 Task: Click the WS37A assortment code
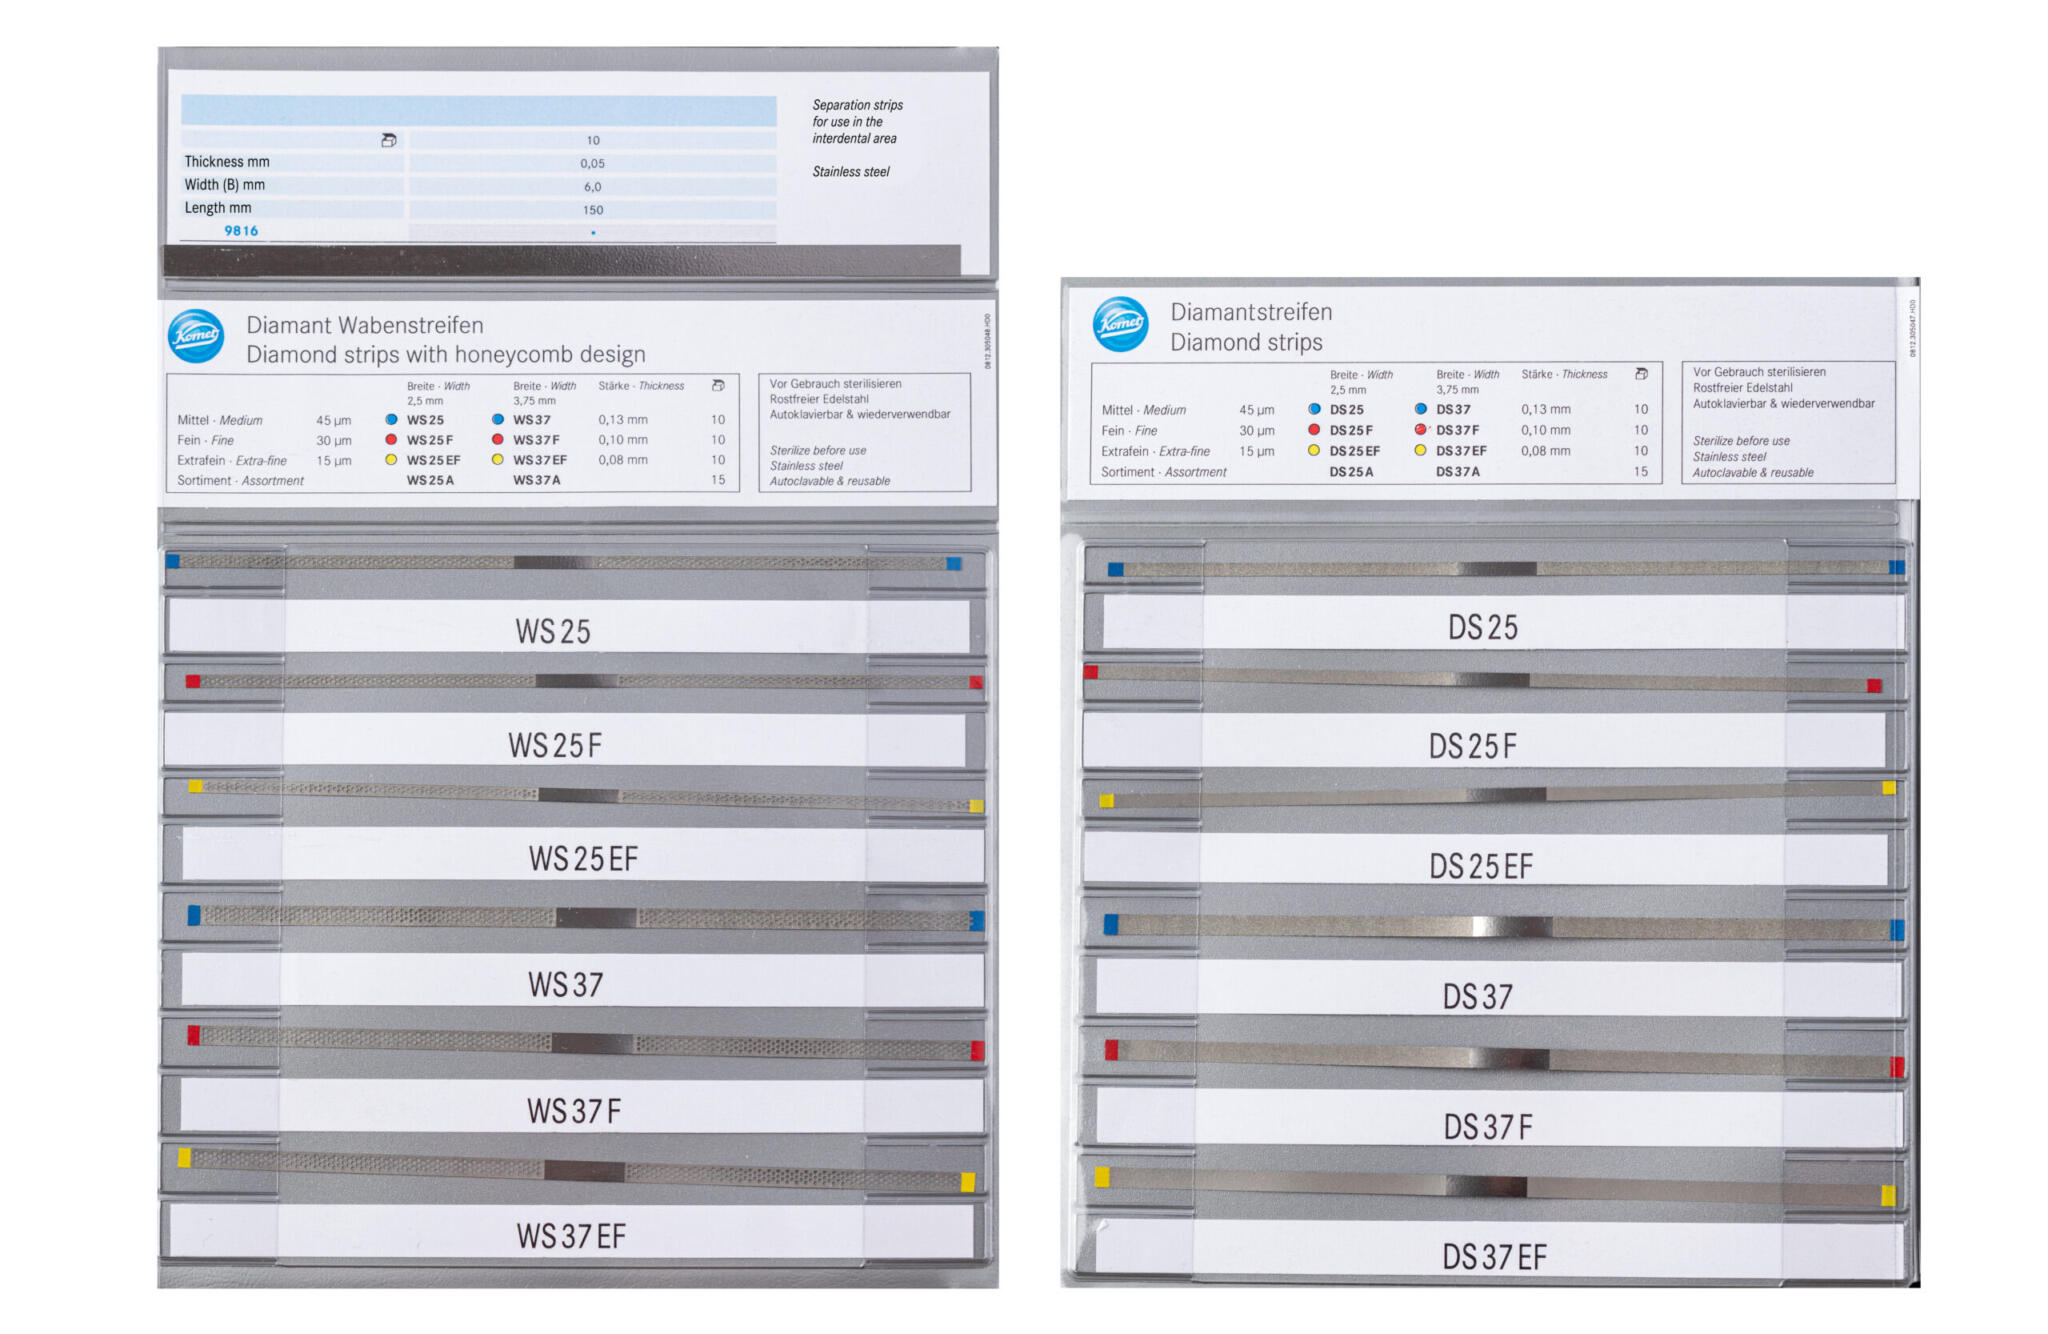[x=537, y=481]
